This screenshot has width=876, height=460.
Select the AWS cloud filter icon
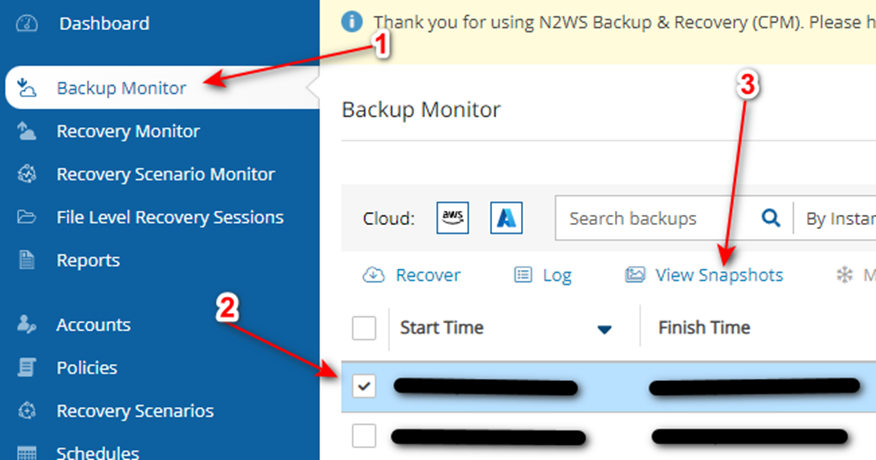(453, 217)
